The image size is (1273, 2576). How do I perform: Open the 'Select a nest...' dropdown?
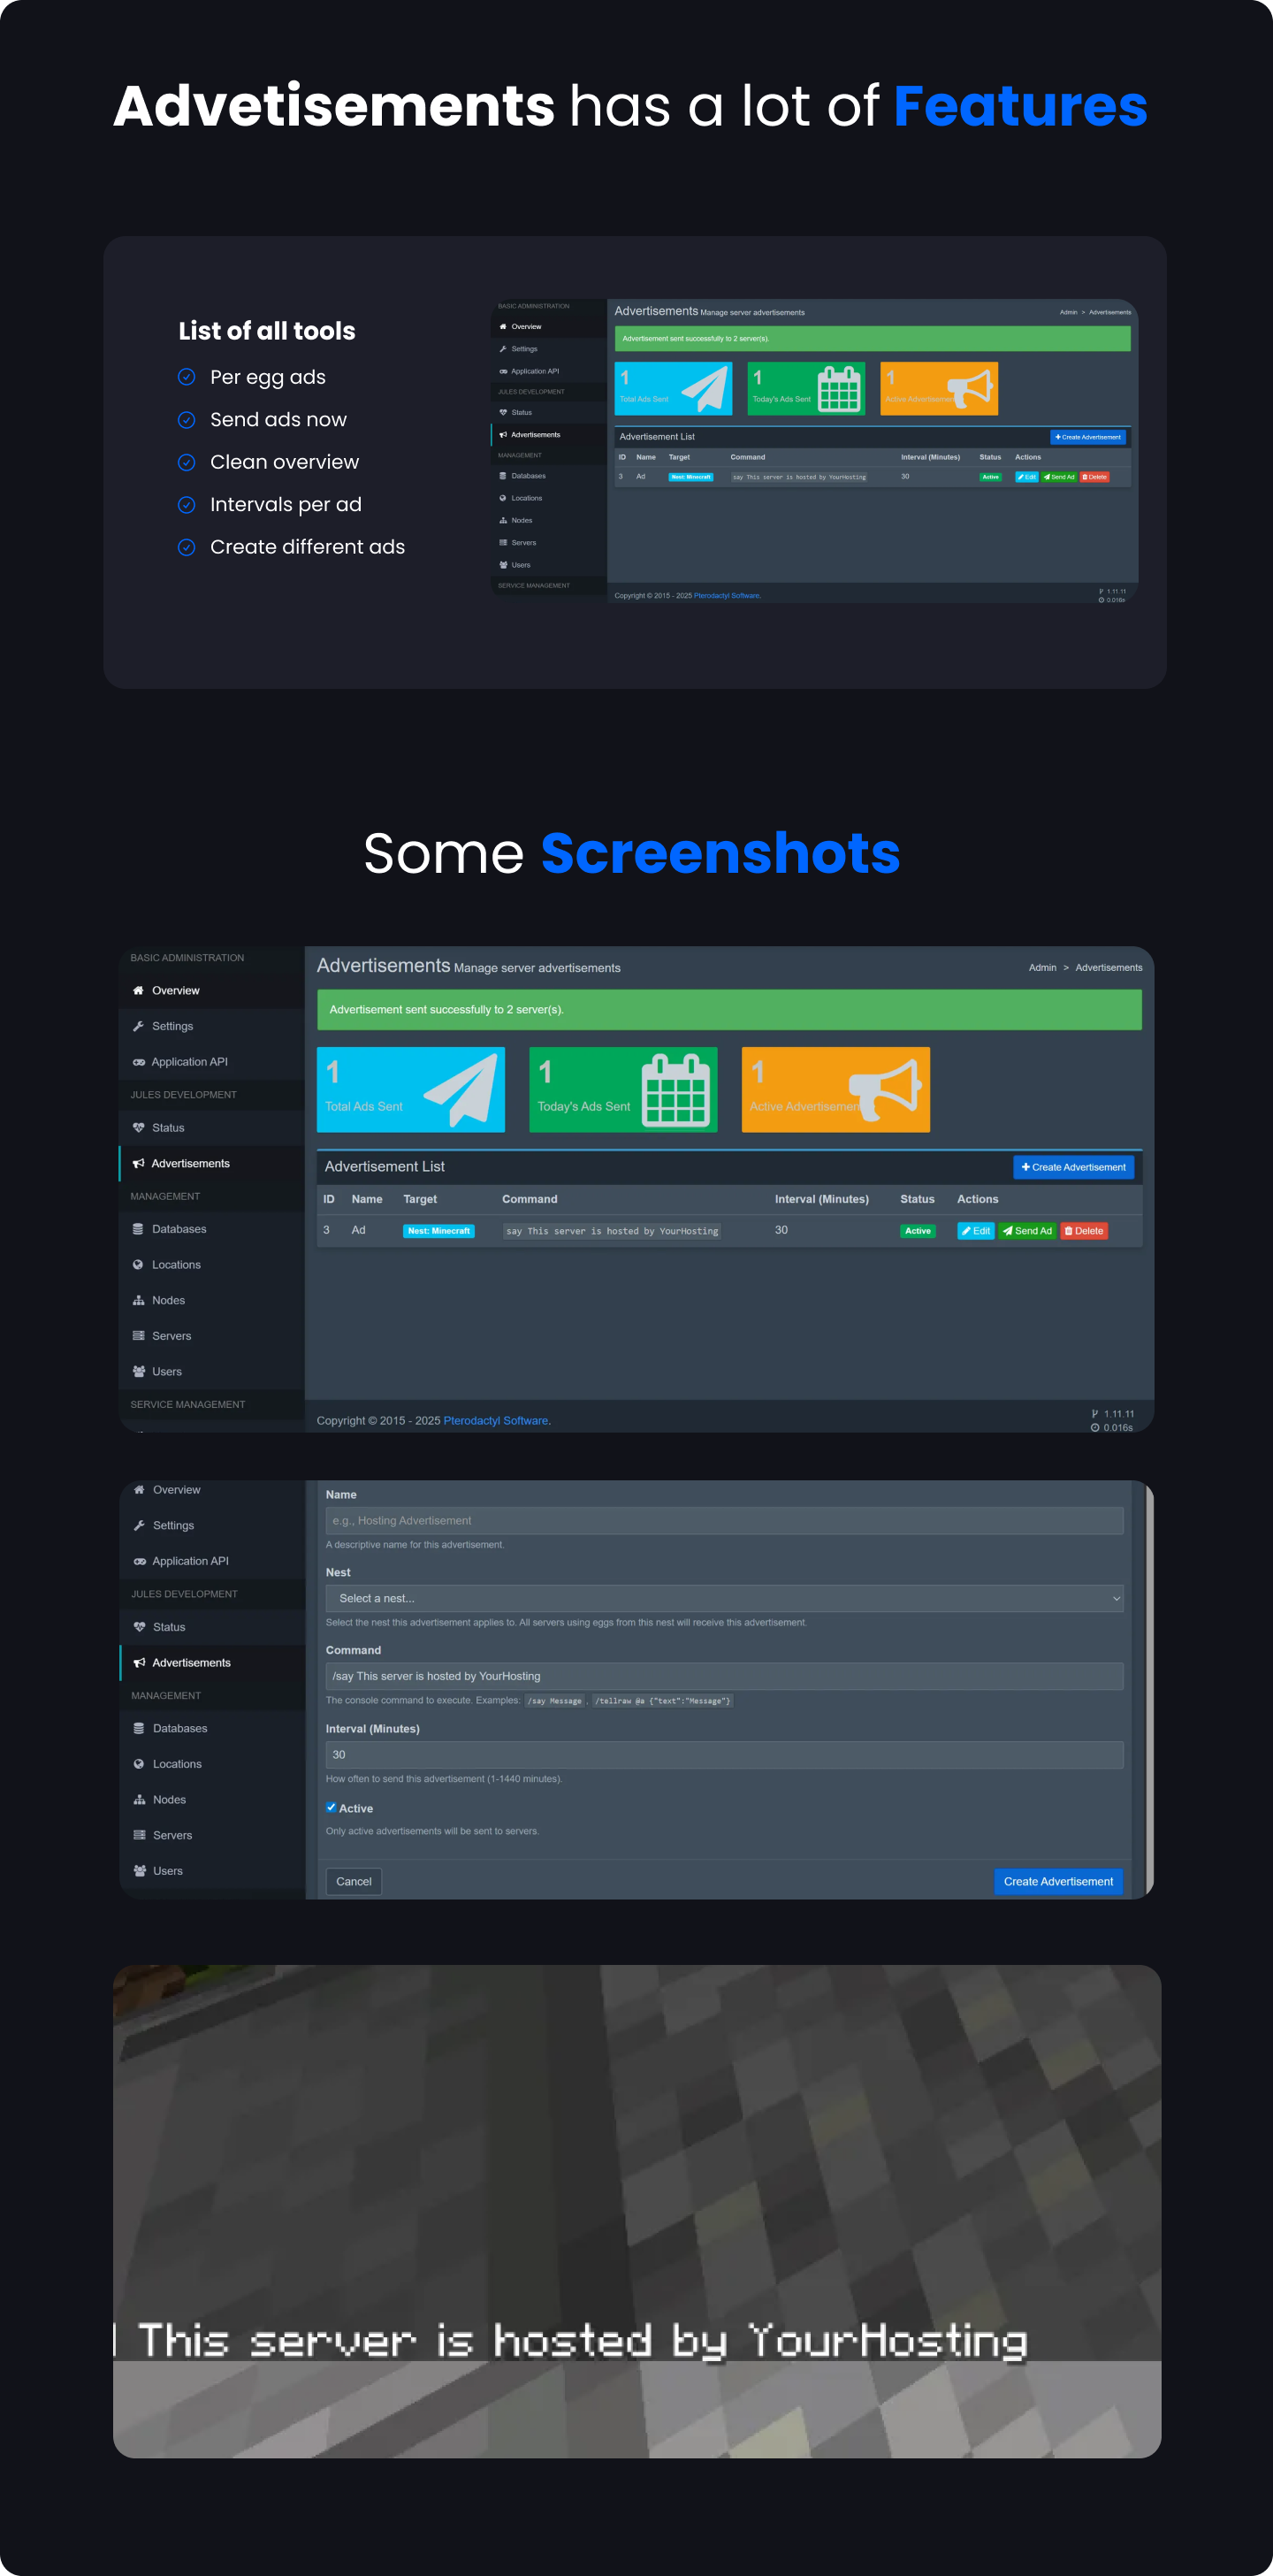(x=723, y=1598)
